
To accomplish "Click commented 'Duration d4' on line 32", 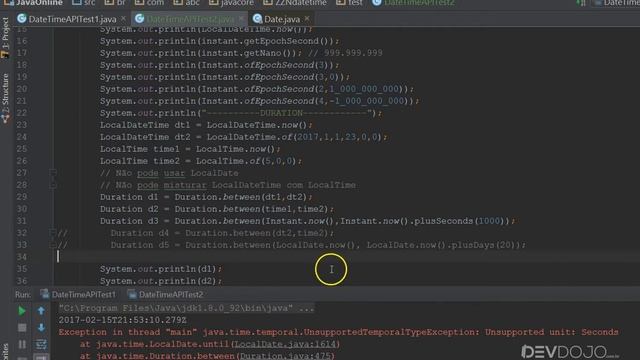I will (140, 233).
